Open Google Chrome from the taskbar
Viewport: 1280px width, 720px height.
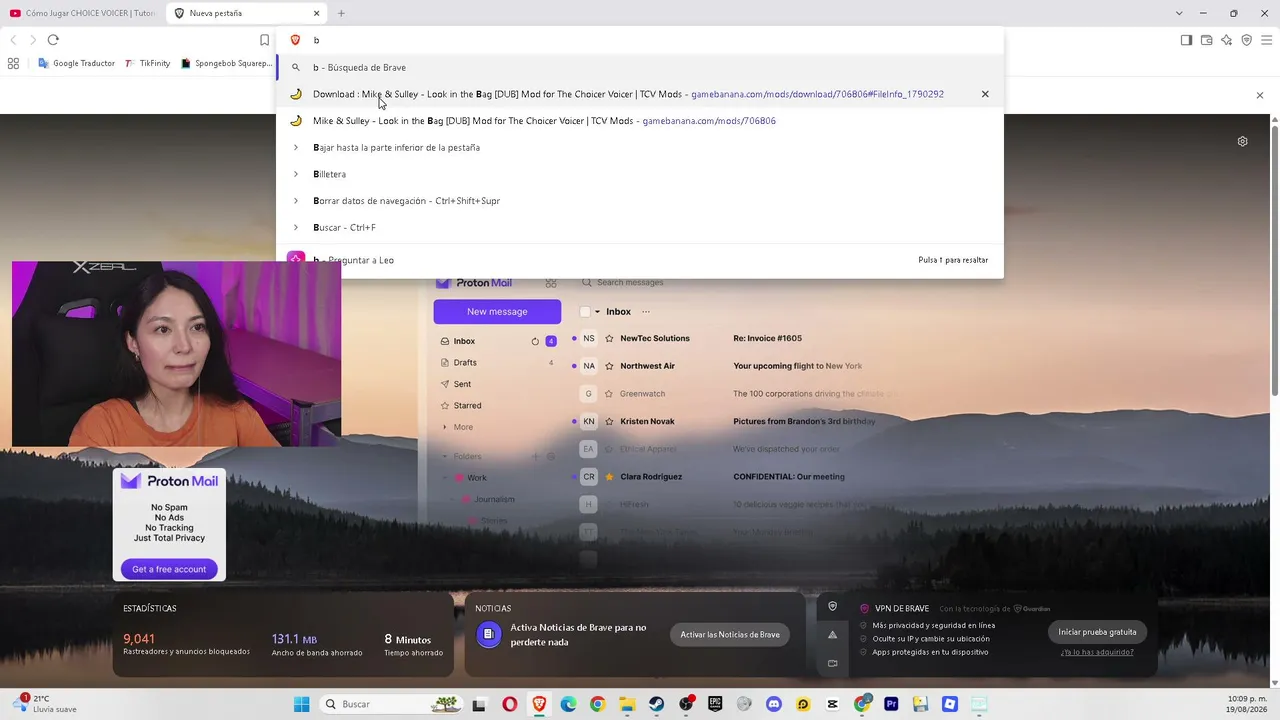pos(597,704)
